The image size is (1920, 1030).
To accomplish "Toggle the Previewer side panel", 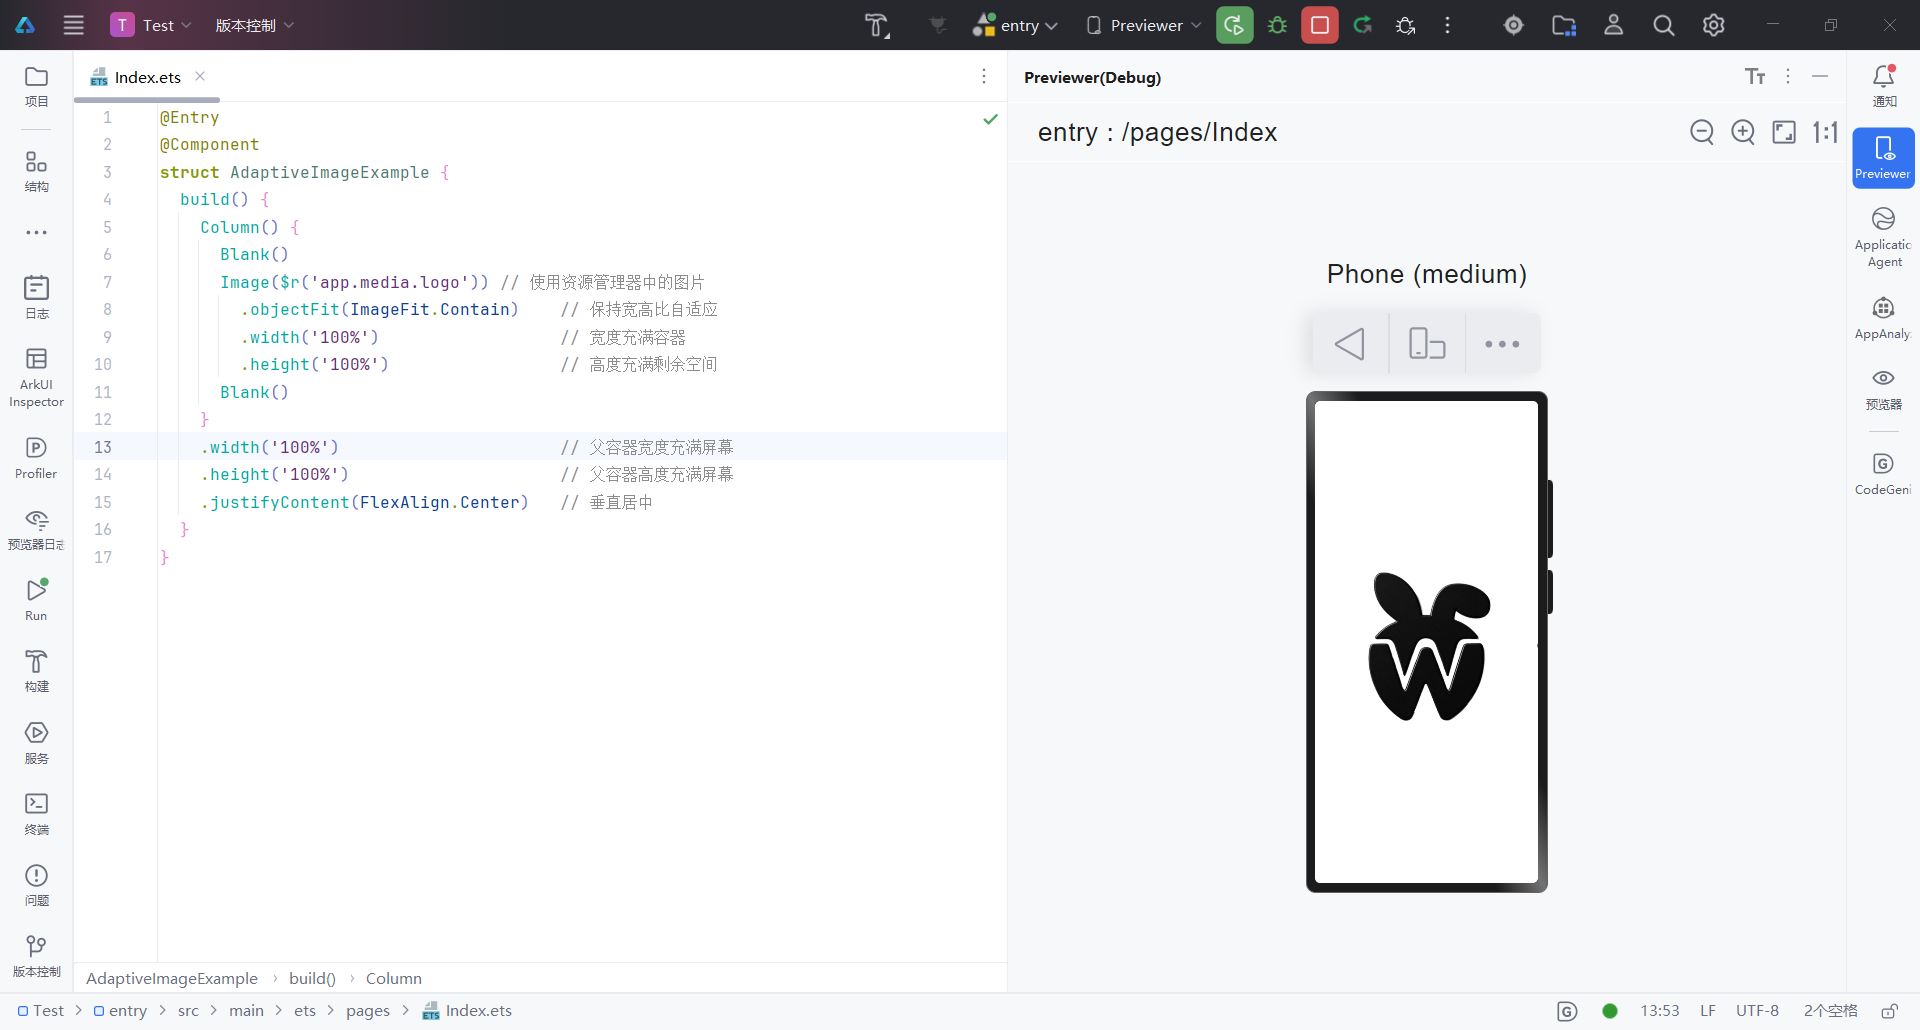I will (1884, 158).
